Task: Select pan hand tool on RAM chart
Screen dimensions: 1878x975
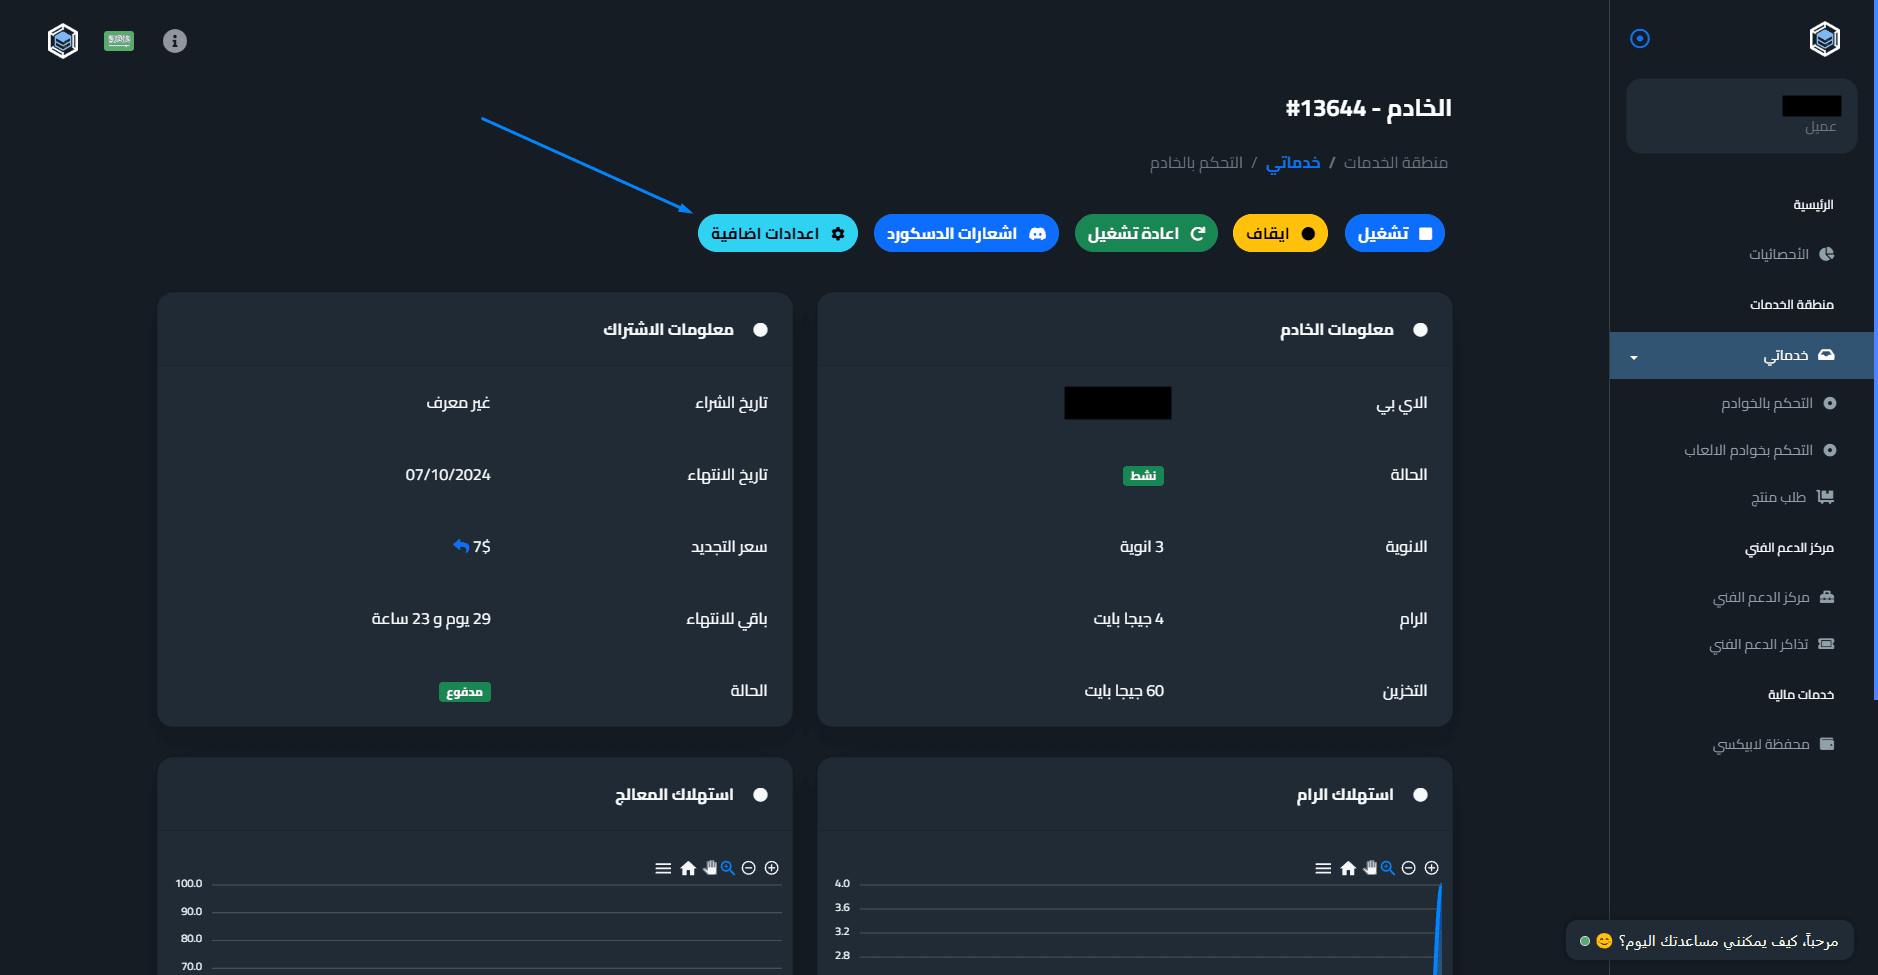Action: (1370, 867)
